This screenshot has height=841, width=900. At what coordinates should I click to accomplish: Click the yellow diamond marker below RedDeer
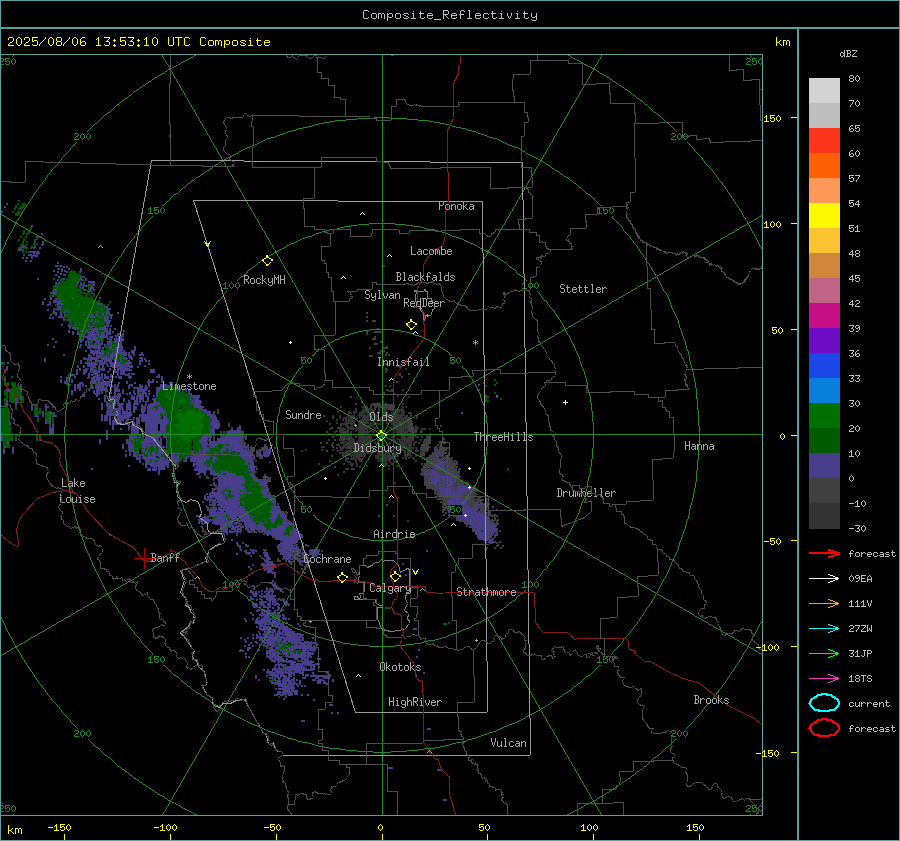pyautogui.click(x=411, y=325)
